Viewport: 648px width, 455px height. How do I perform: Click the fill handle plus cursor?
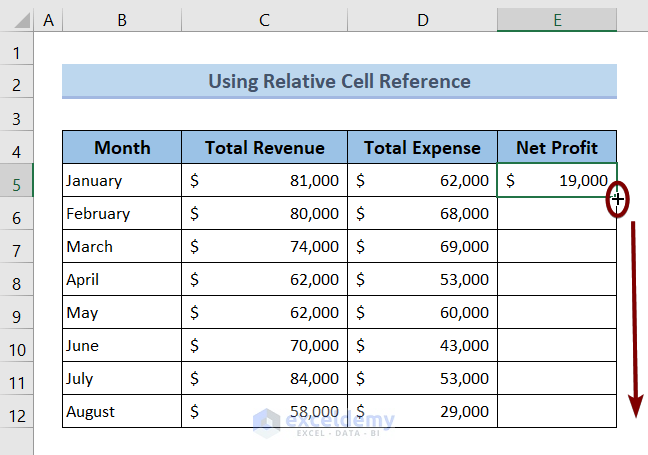click(x=618, y=199)
